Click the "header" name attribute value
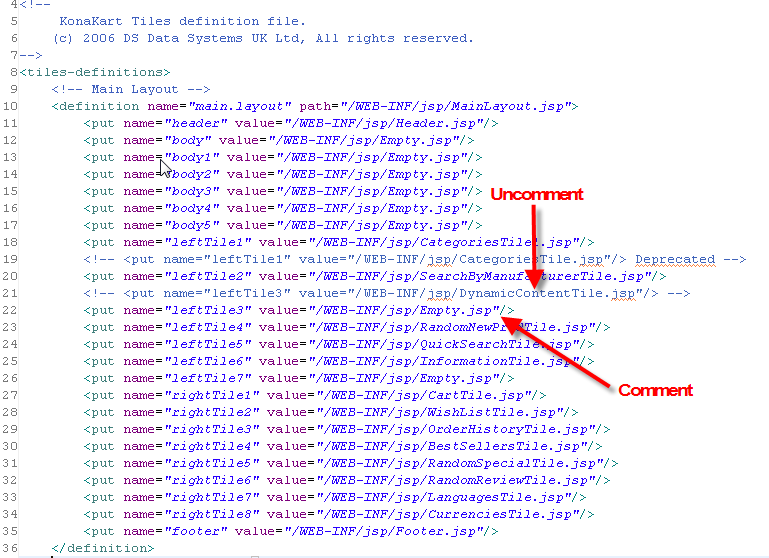 point(196,124)
